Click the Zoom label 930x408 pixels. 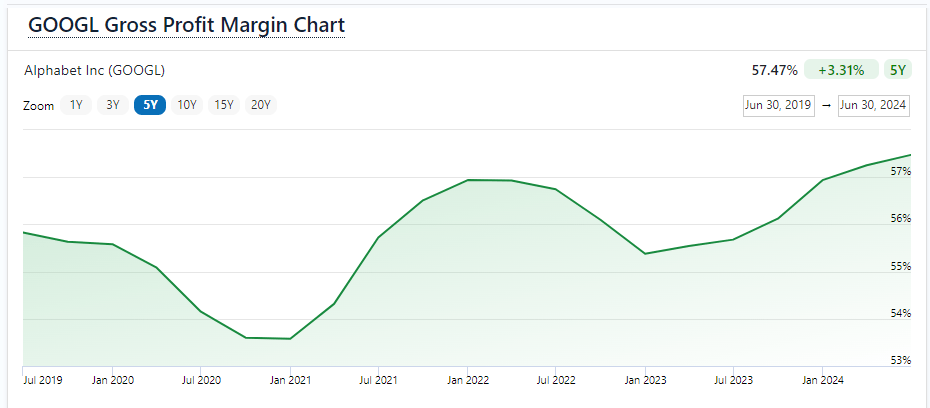click(39, 106)
